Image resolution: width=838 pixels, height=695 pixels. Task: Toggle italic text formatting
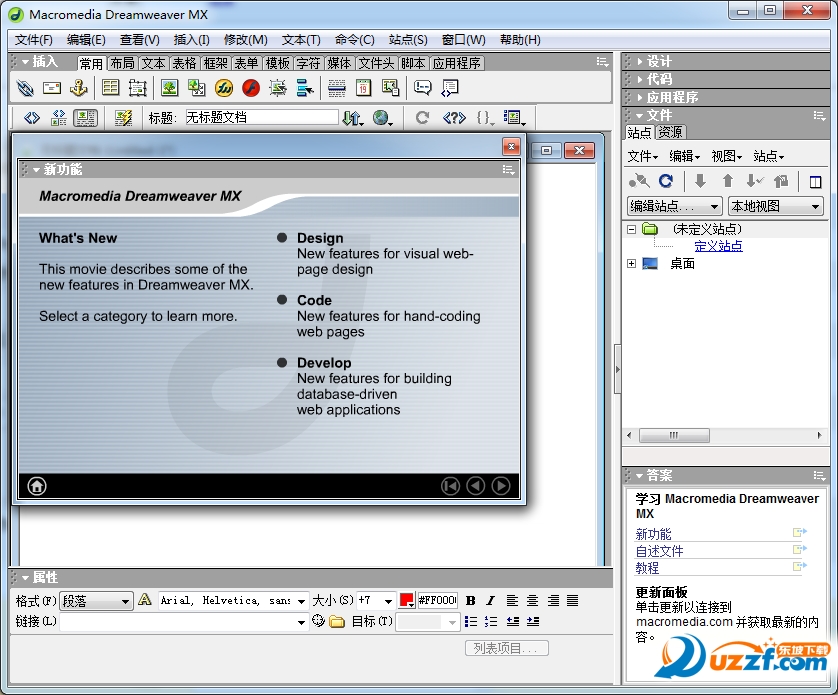491,600
